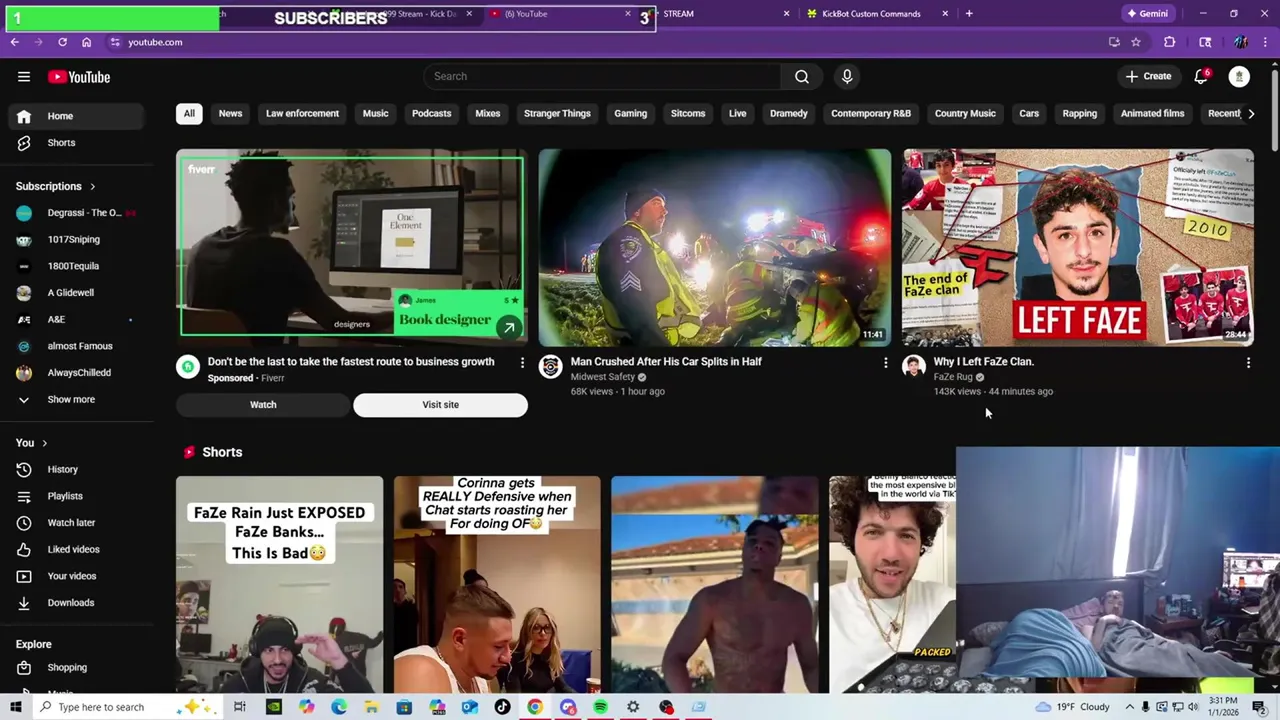
Task: Open Liked videos in the sidebar
Action: [x=78, y=549]
